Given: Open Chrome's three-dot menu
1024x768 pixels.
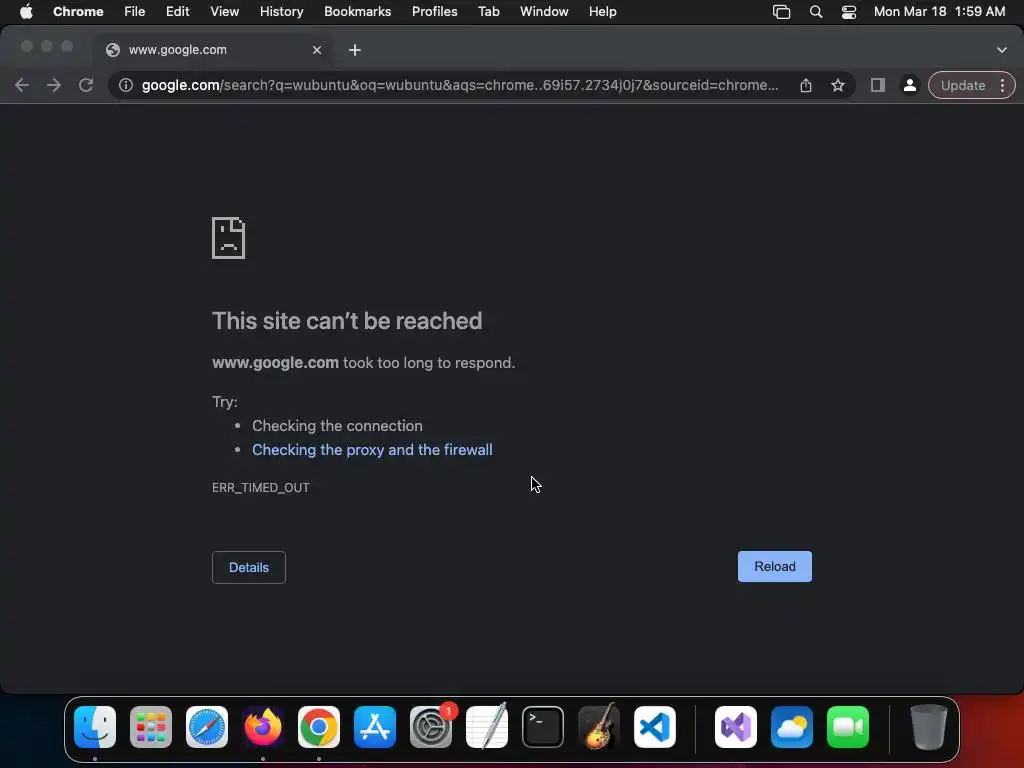Looking at the screenshot, I should 1002,86.
